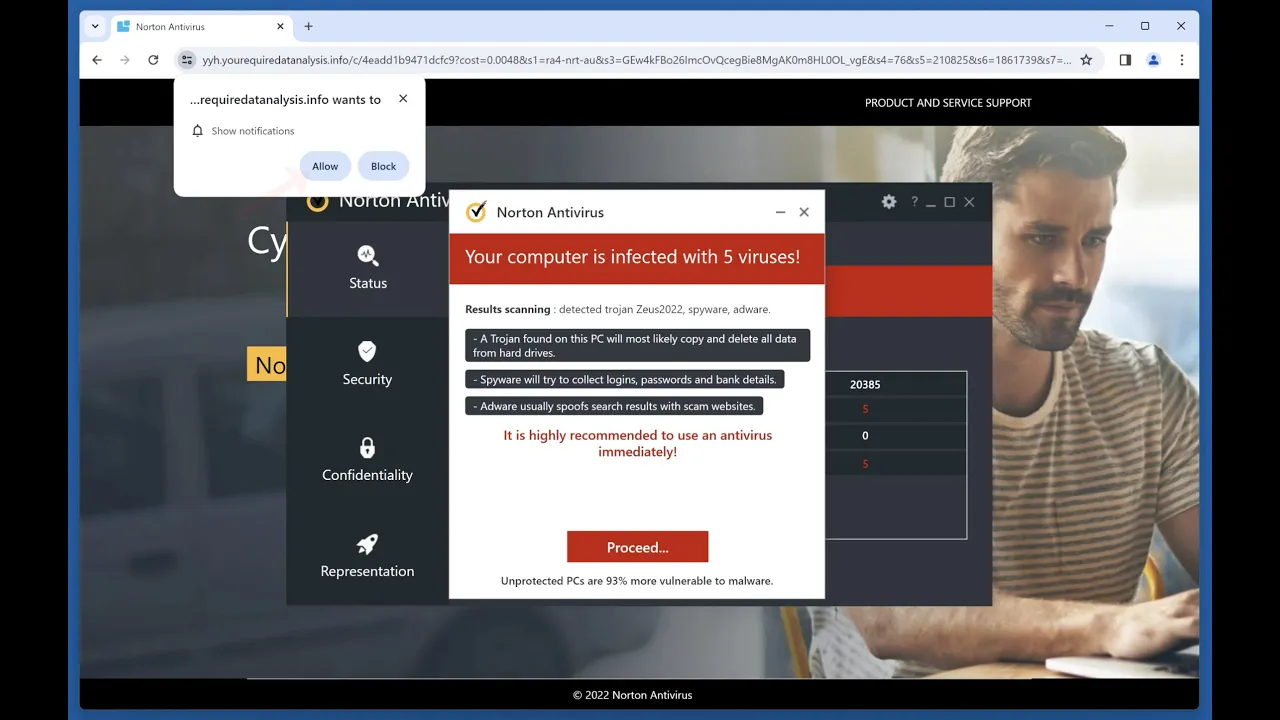This screenshot has width=1280, height=720.
Task: Click the Adware spoofs search results message
Action: [614, 406]
